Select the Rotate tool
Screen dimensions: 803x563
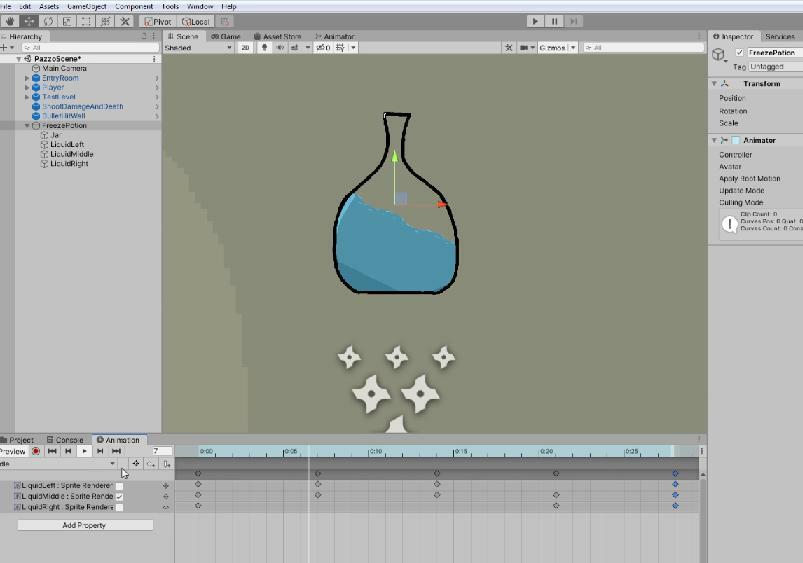(47, 21)
